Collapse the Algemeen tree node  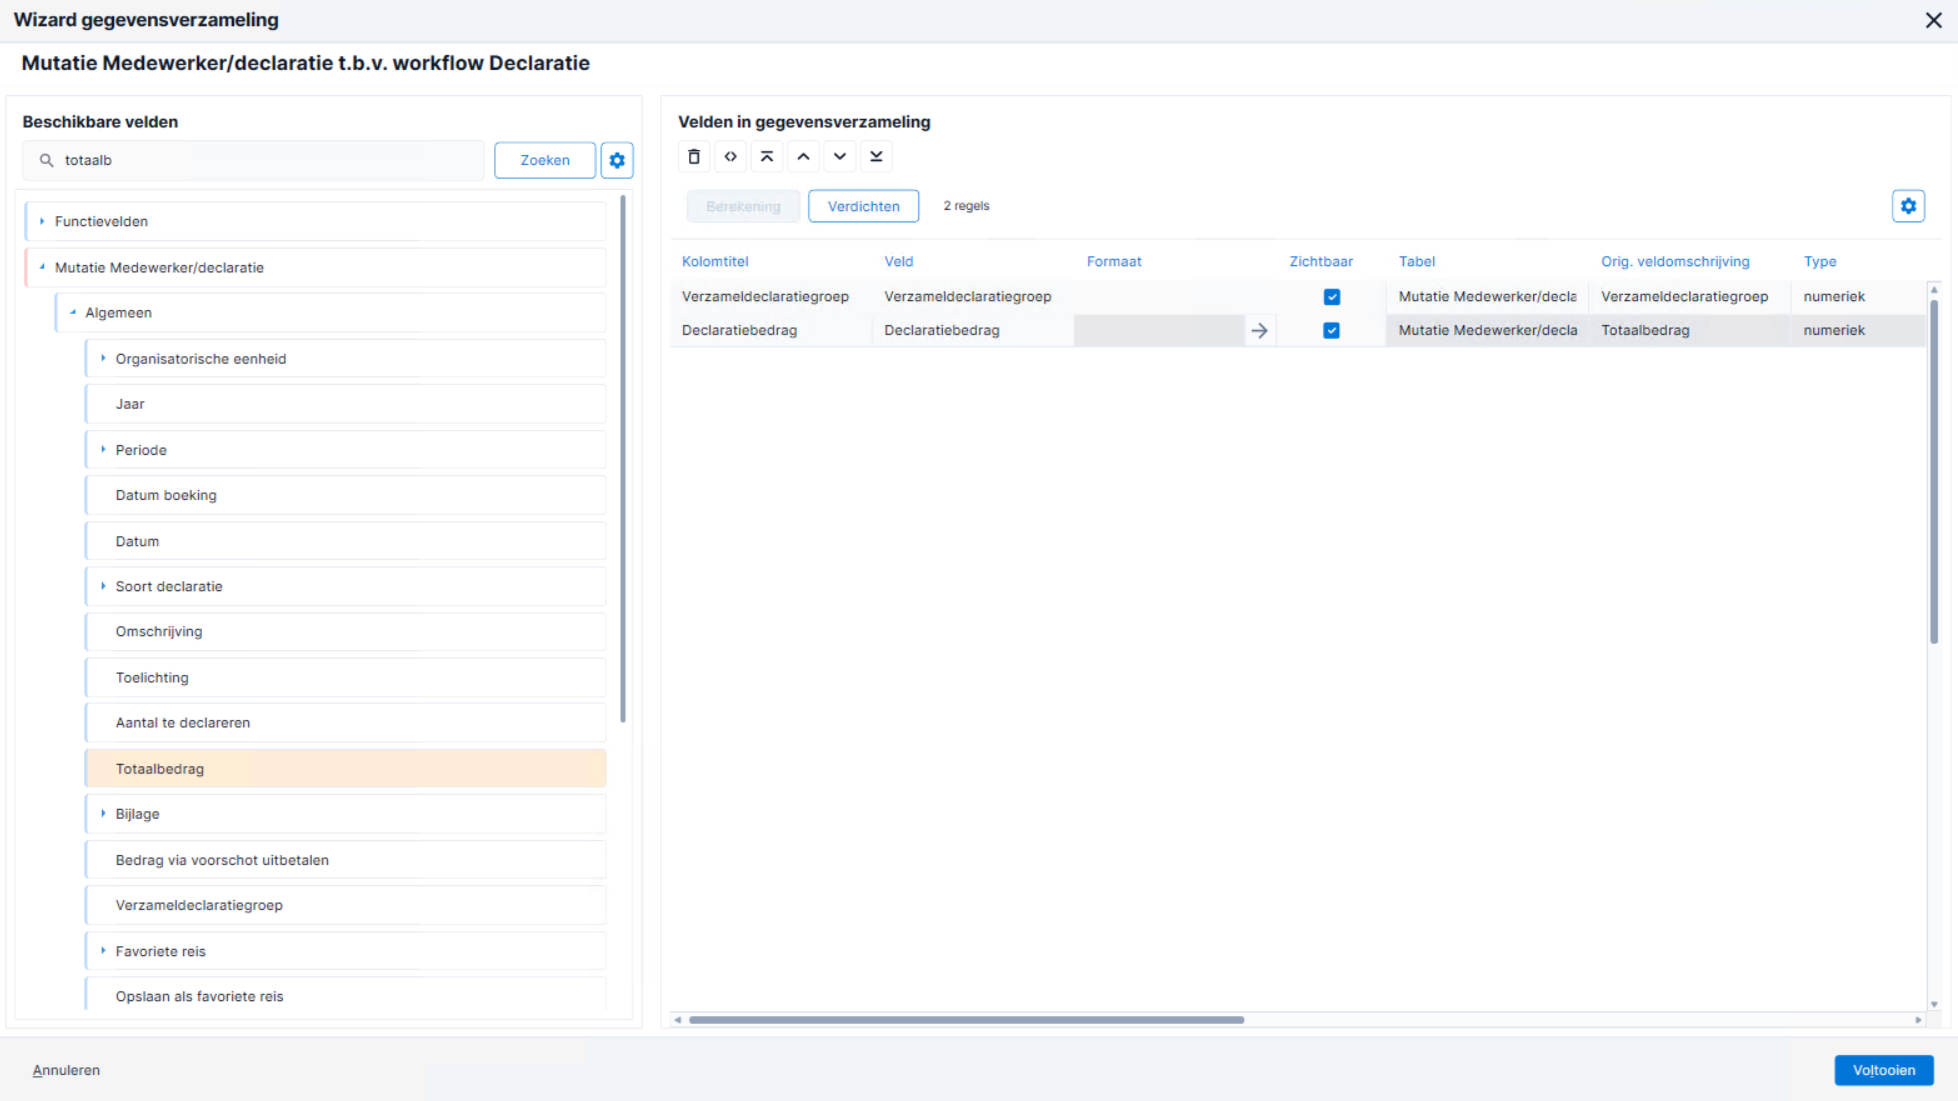click(72, 313)
